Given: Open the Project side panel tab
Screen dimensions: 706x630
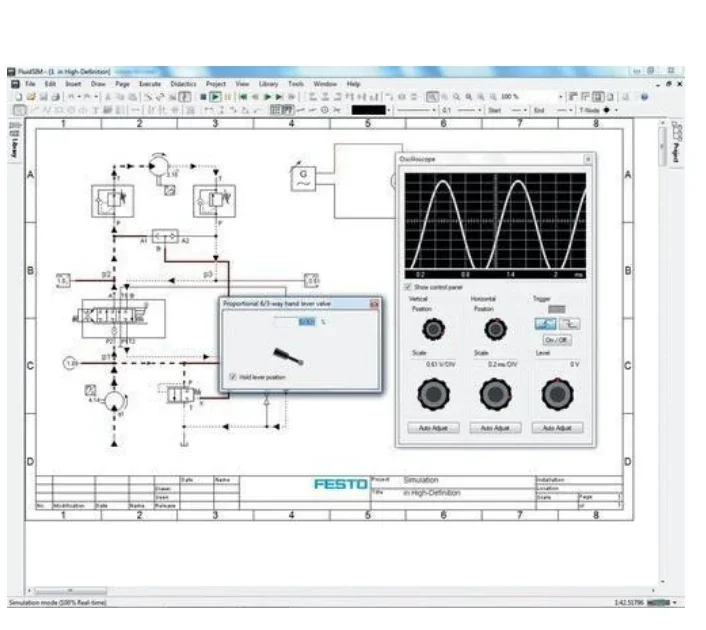Looking at the screenshot, I should 676,143.
